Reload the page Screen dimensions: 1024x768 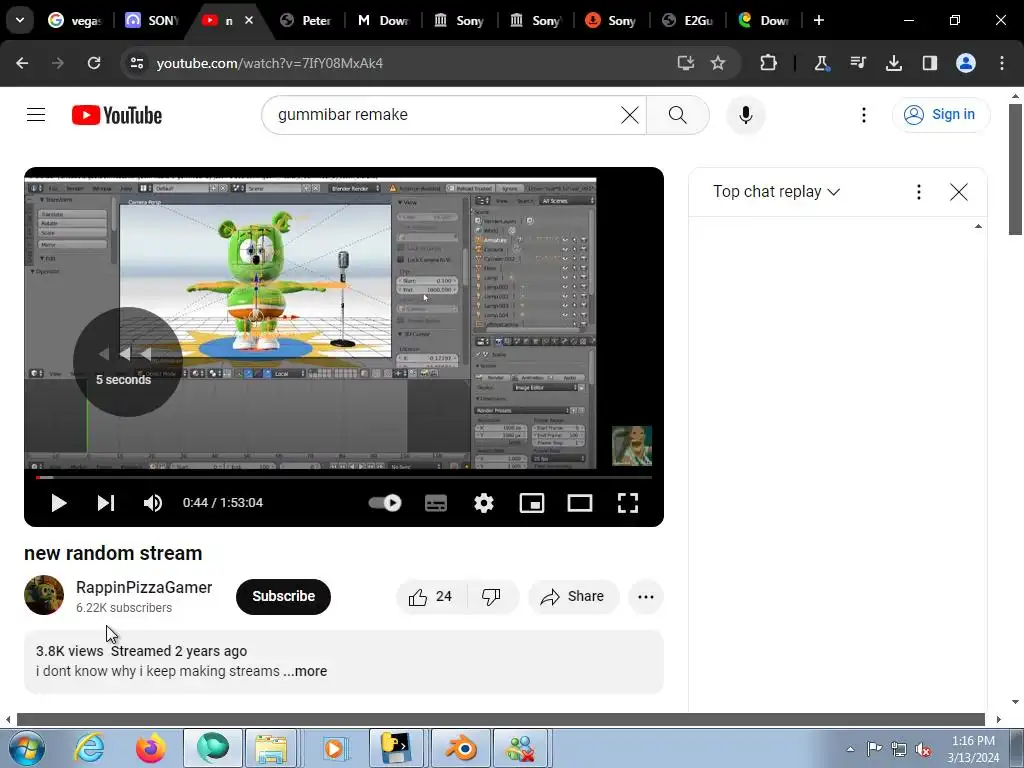point(94,63)
